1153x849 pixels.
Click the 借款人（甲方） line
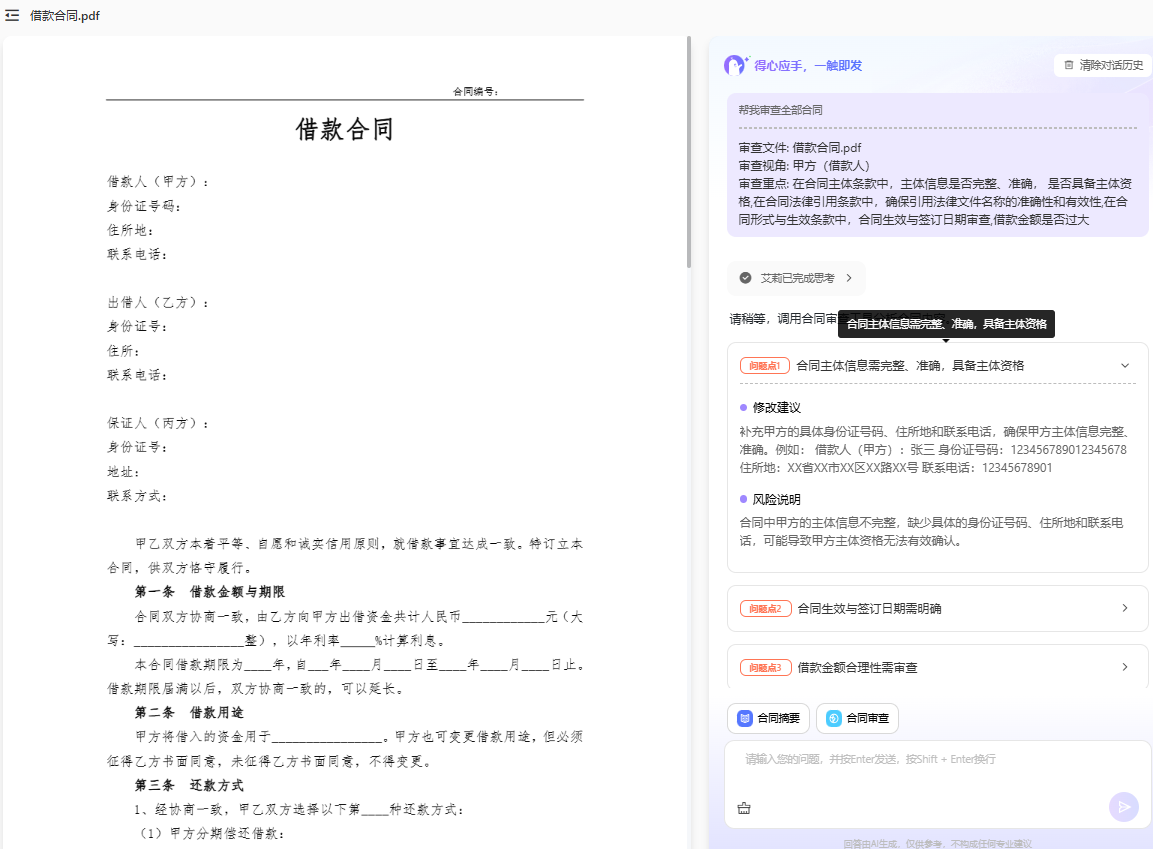(x=158, y=182)
